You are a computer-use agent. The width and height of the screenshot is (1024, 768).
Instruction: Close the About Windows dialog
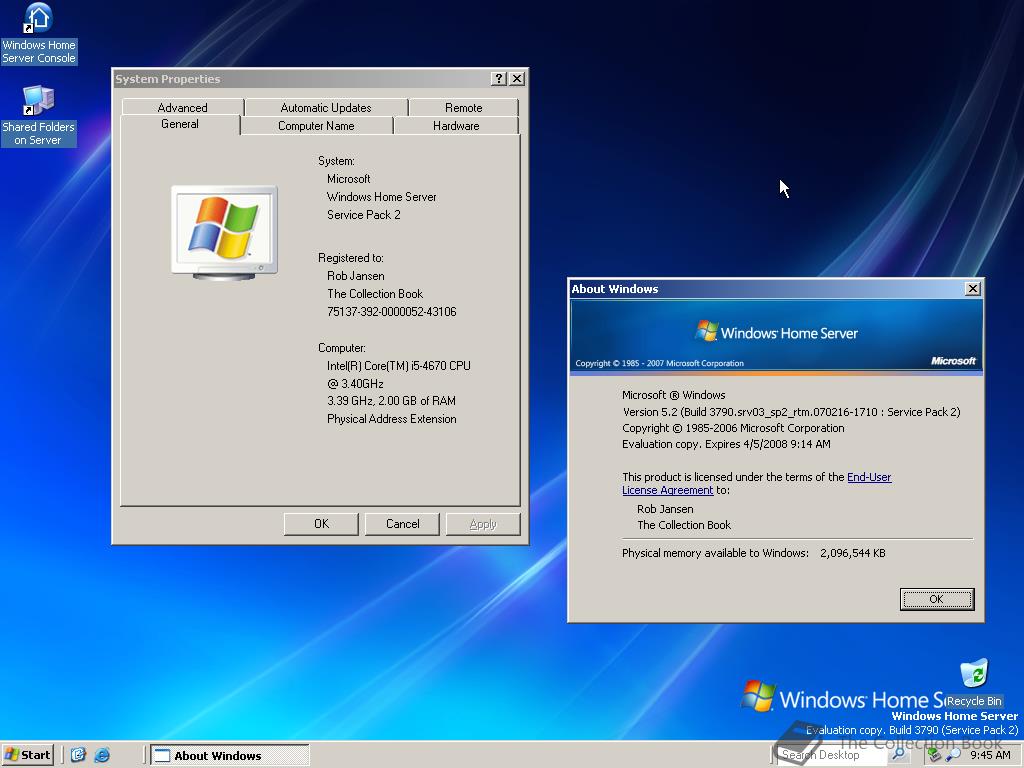tap(972, 289)
